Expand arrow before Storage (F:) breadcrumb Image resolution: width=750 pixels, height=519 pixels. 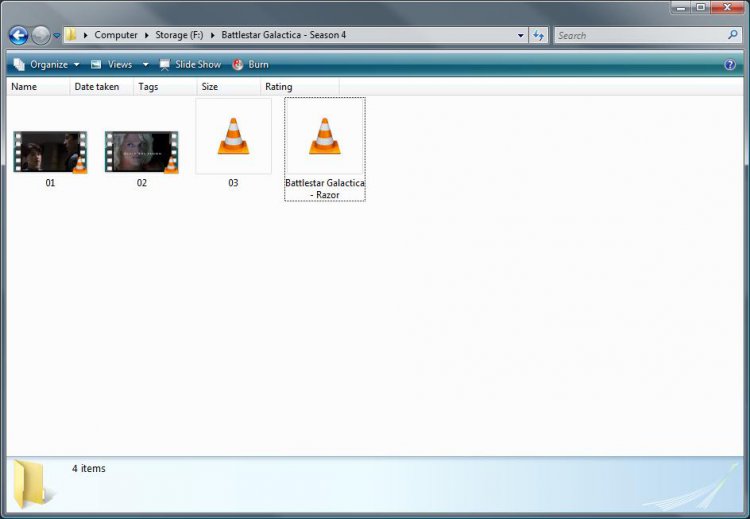click(x=146, y=35)
